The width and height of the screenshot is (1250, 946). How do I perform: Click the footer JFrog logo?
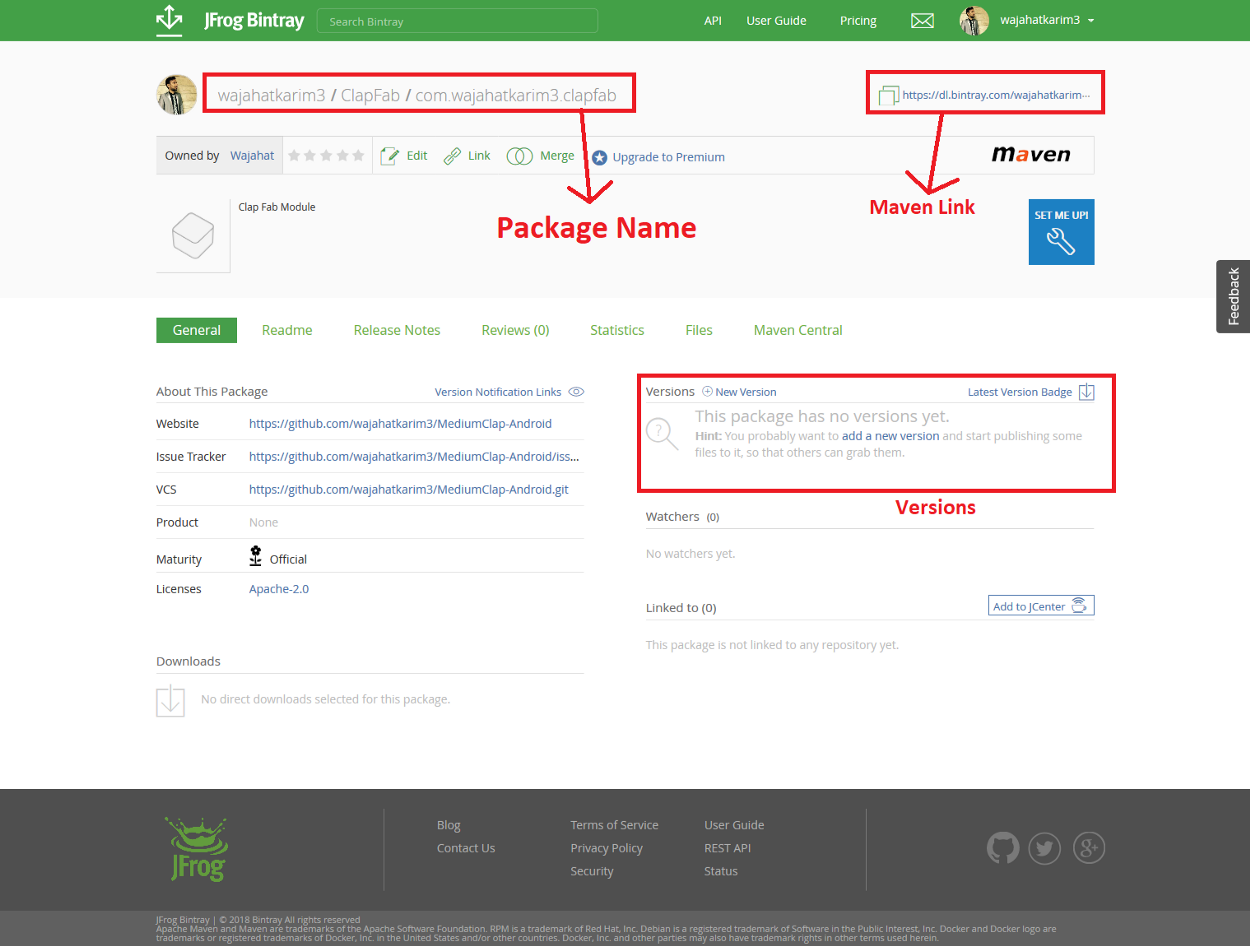coord(196,848)
